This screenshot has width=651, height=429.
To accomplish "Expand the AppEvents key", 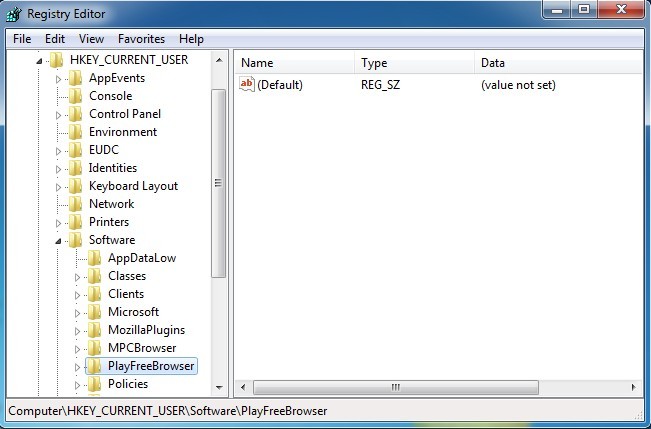I will [x=59, y=79].
